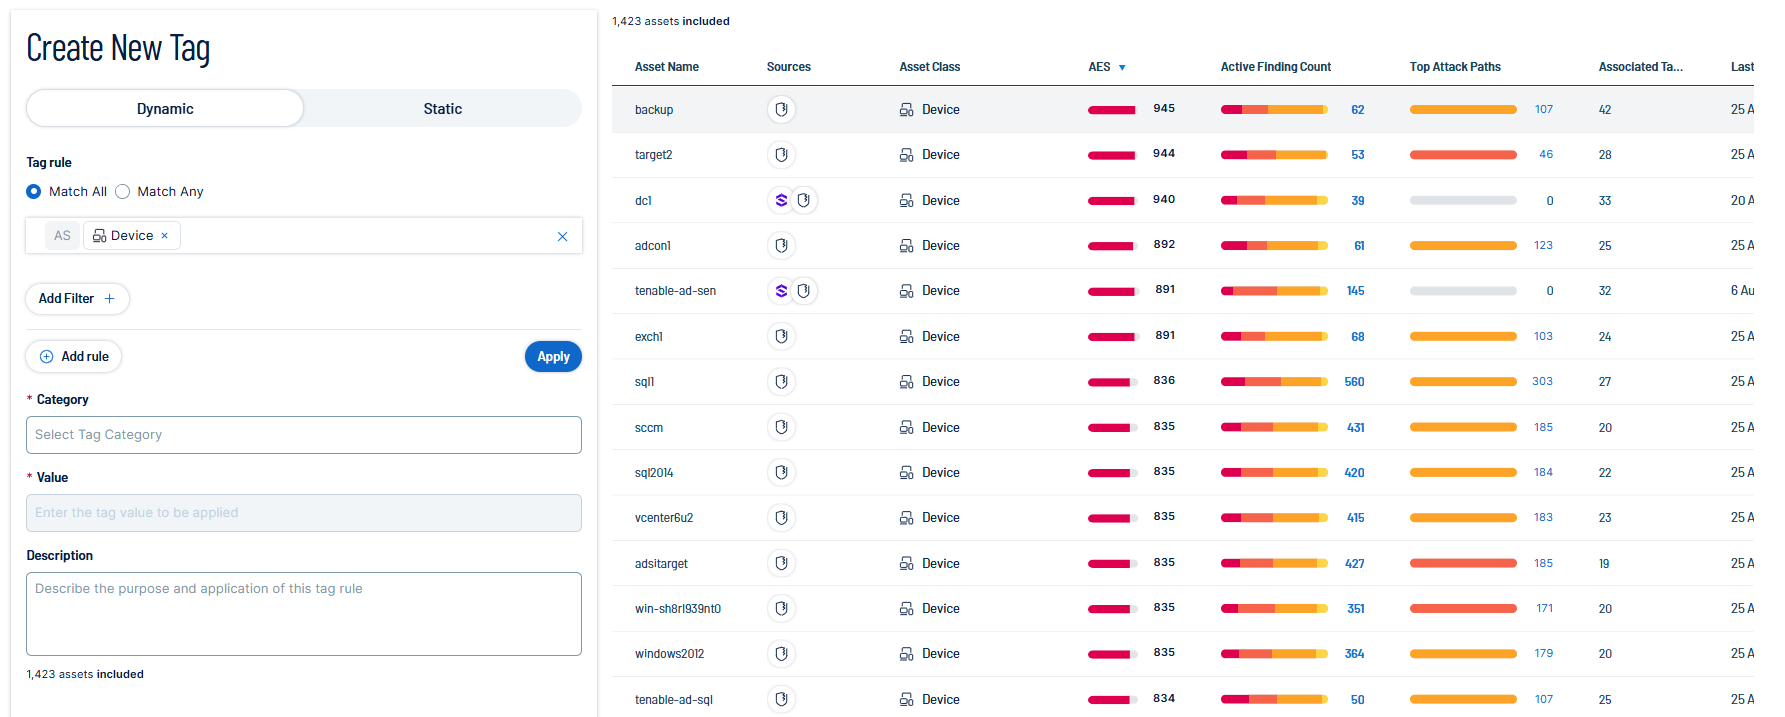Click the shield source icon for windows2012
1785x717 pixels.
[781, 654]
